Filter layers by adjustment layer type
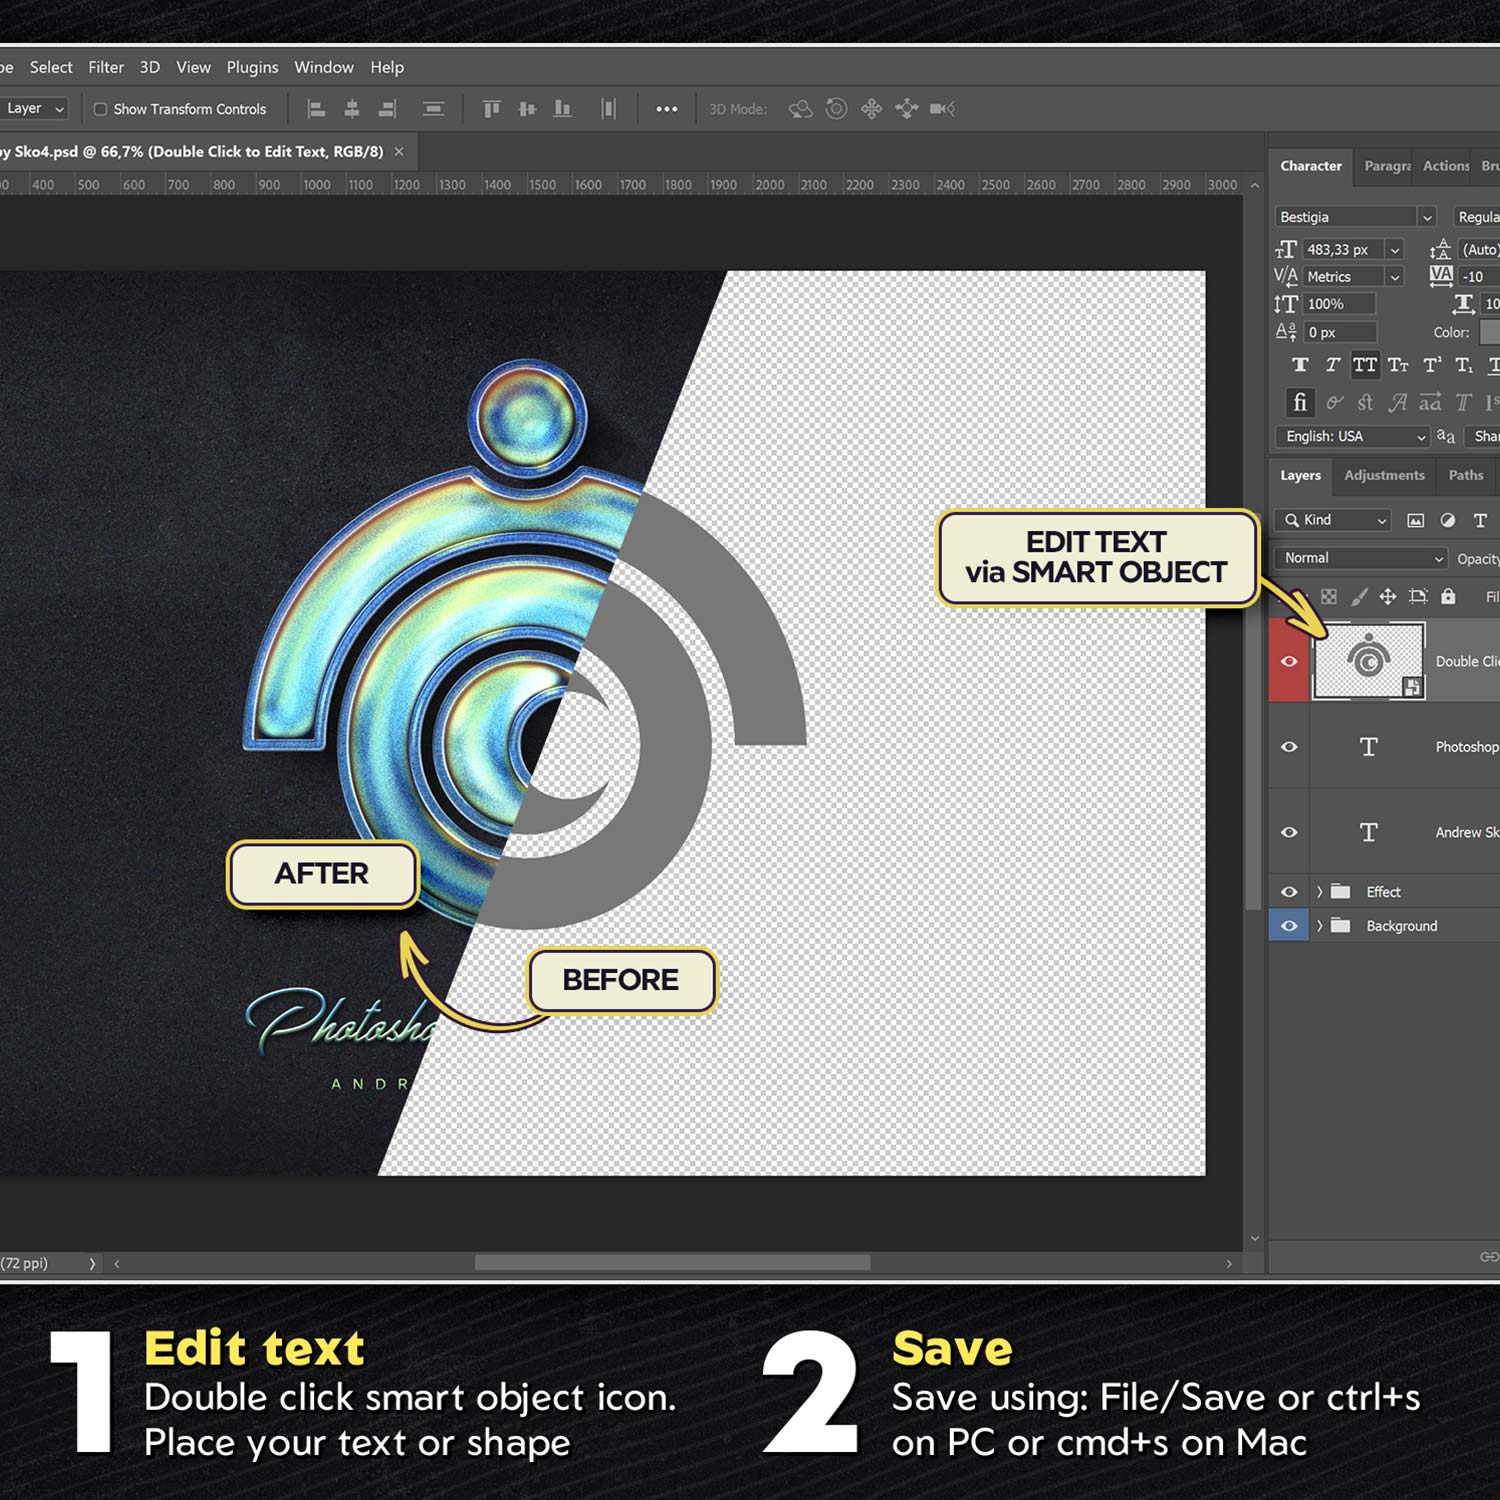 click(x=1447, y=520)
